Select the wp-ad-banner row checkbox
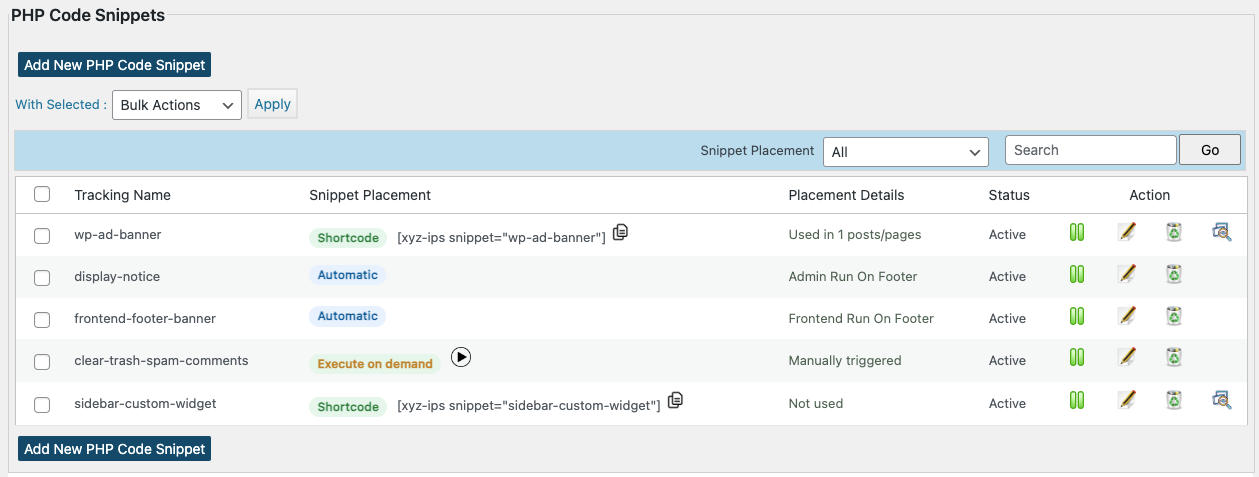Screen dimensions: 1259x477 click(x=42, y=236)
